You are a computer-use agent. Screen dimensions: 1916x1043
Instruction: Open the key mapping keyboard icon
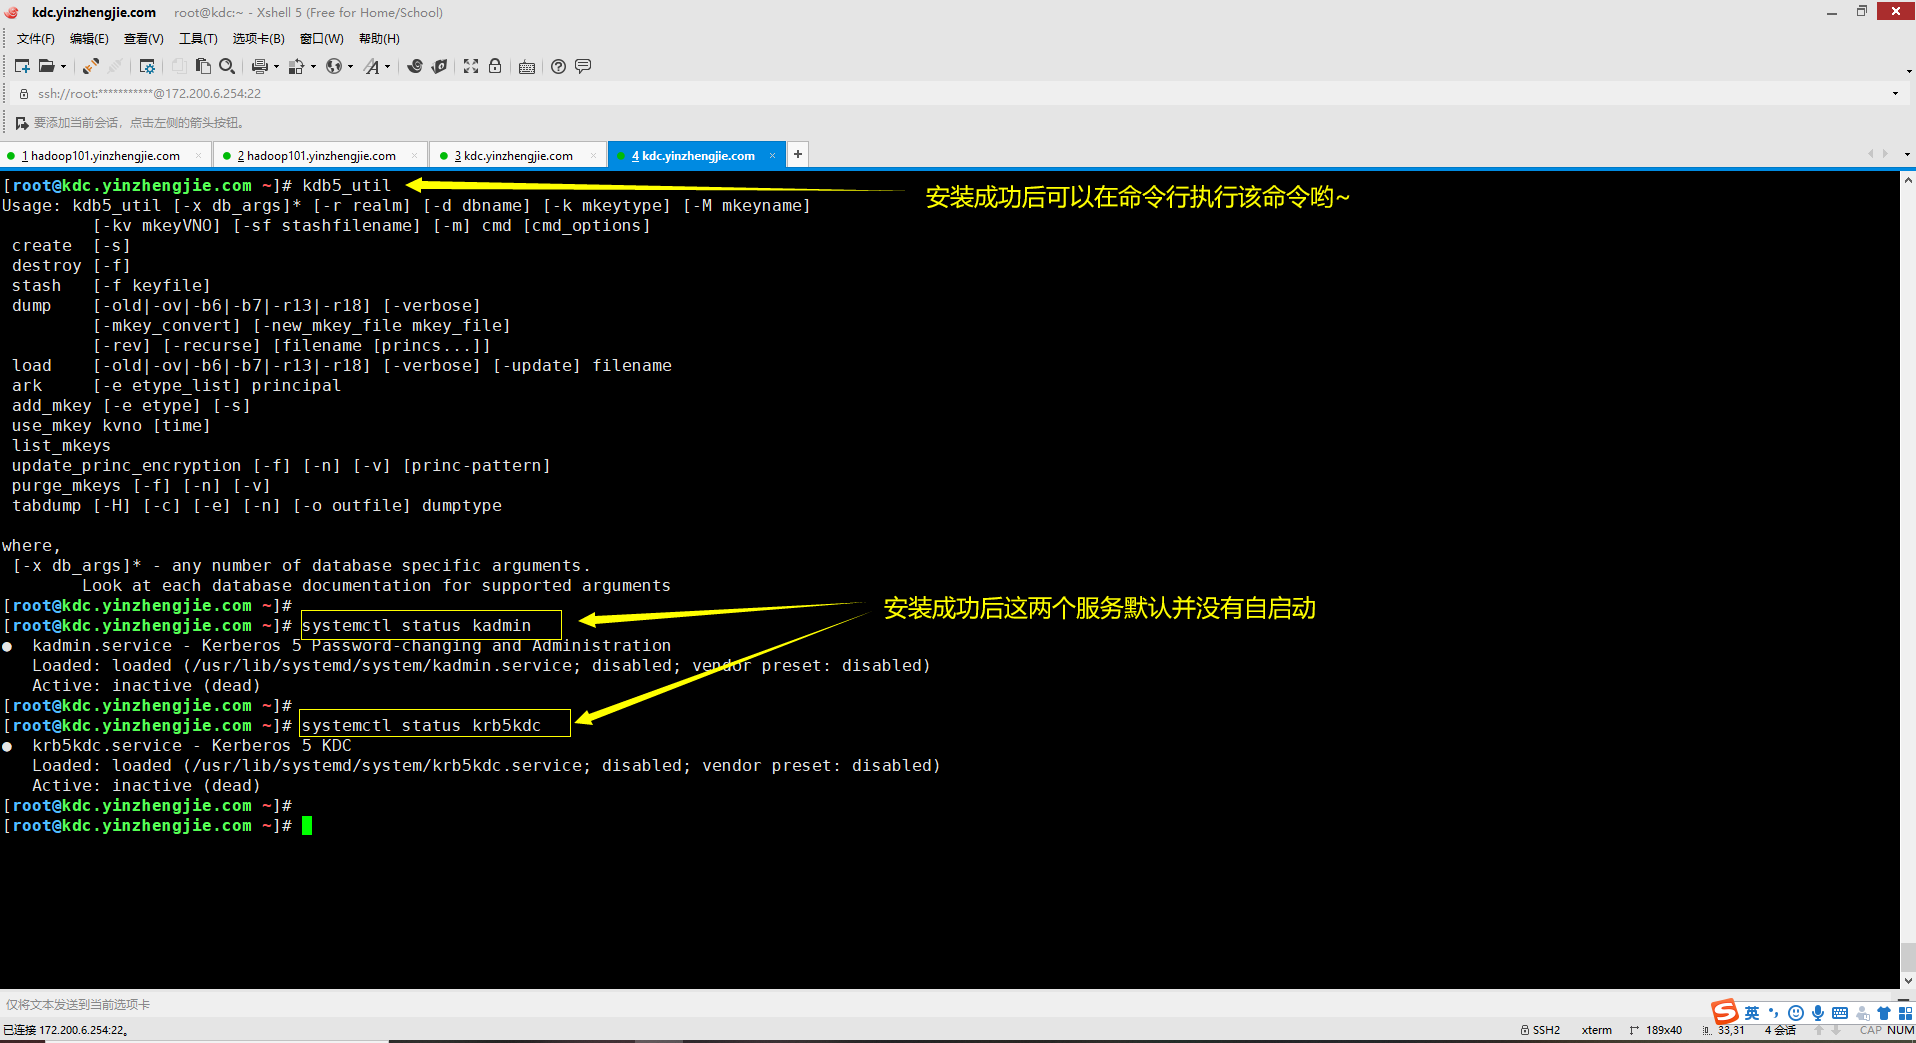point(527,66)
